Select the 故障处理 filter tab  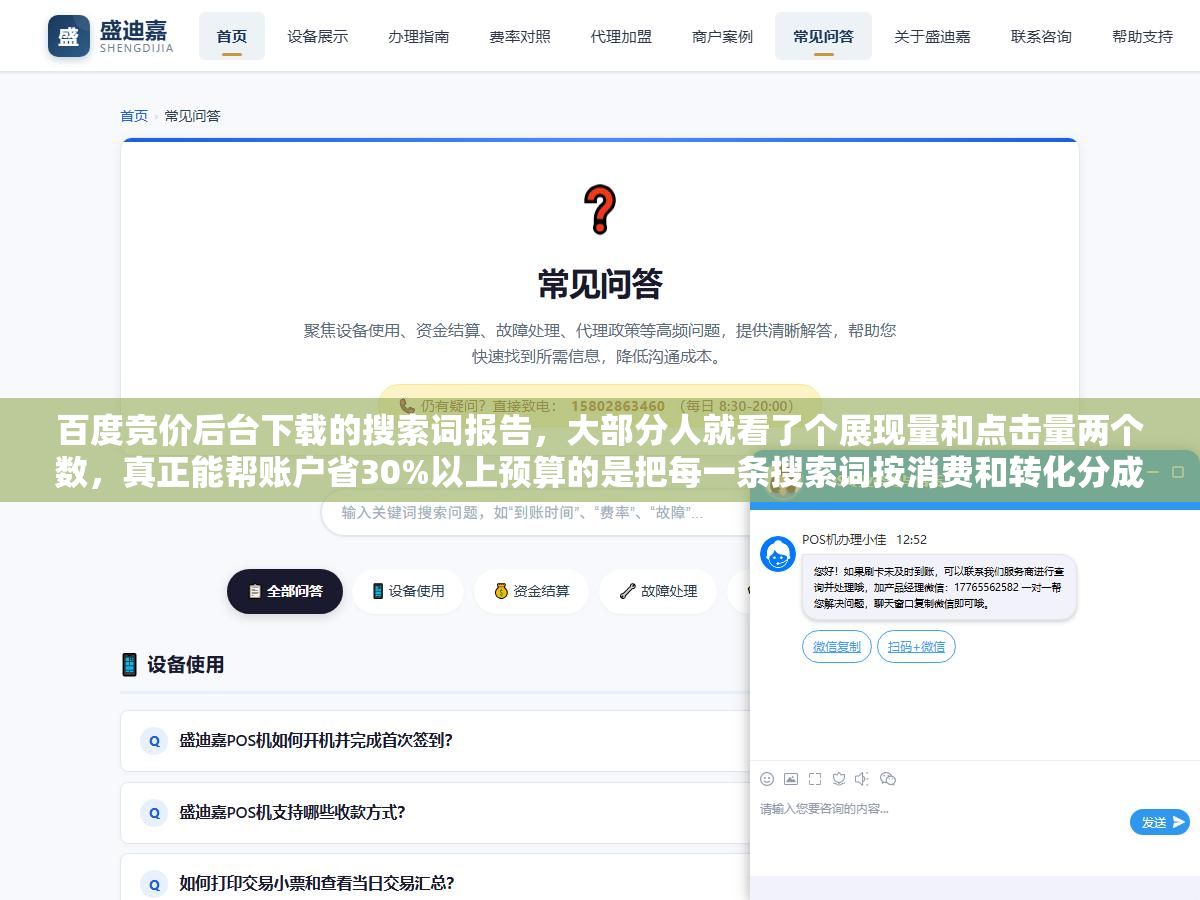tap(658, 591)
